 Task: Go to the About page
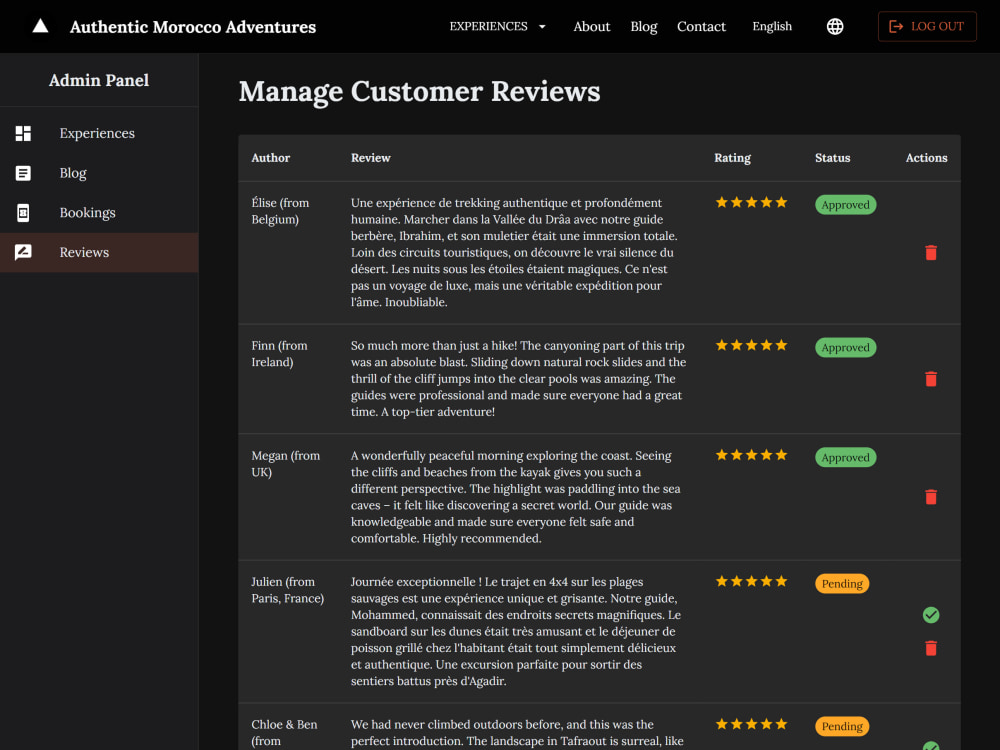point(591,26)
